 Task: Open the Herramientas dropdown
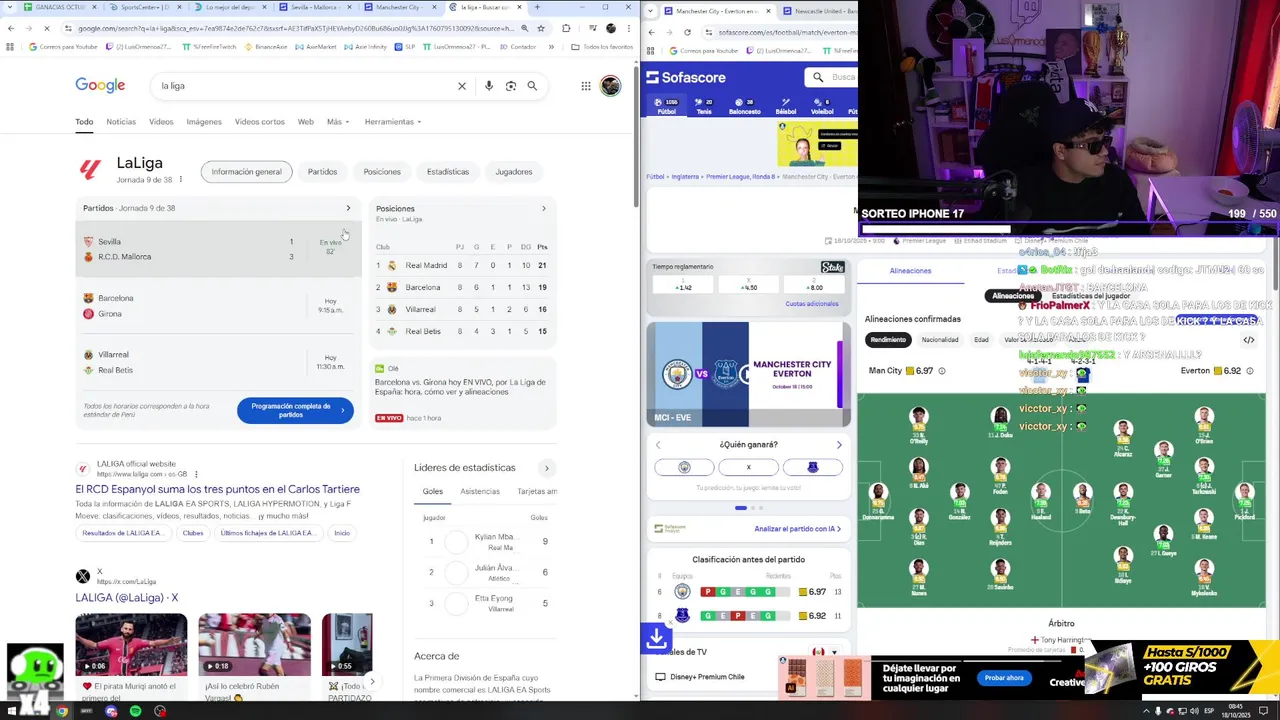pos(393,122)
